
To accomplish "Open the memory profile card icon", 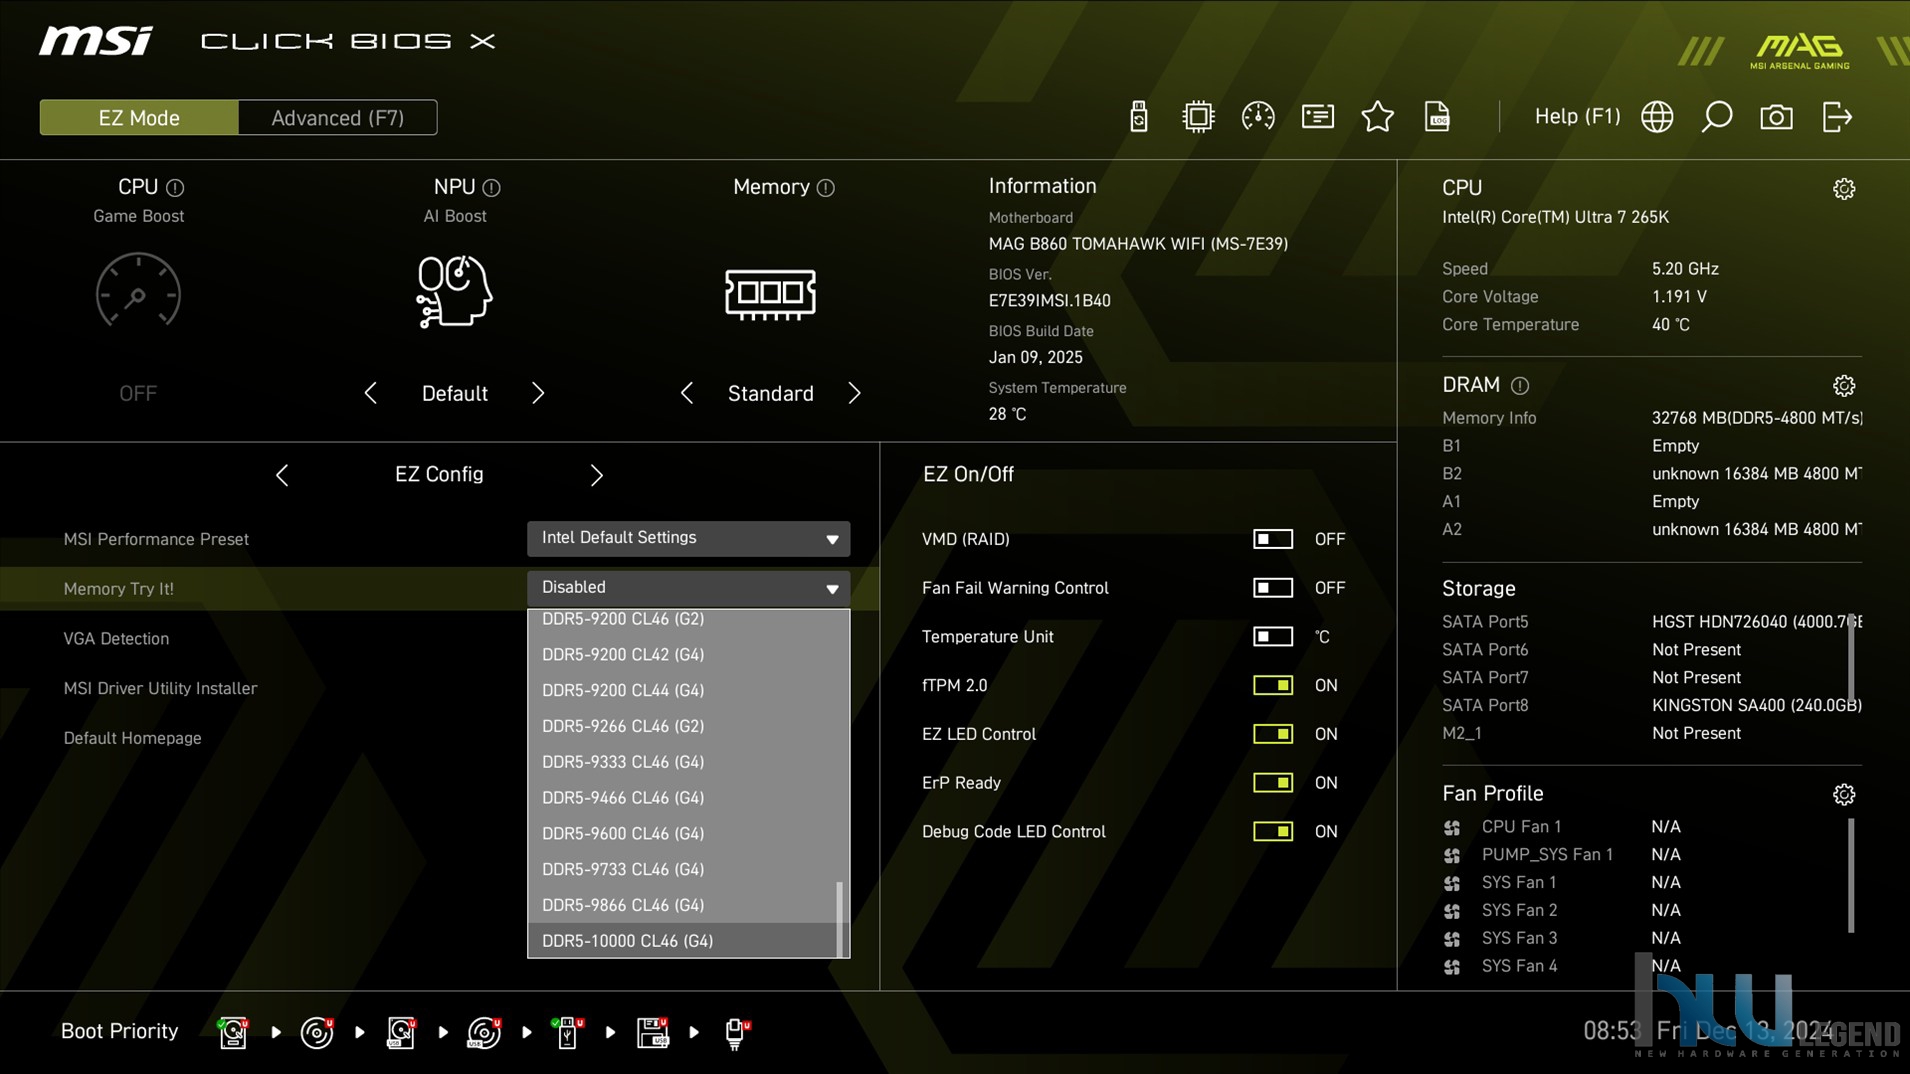I will (x=1318, y=117).
